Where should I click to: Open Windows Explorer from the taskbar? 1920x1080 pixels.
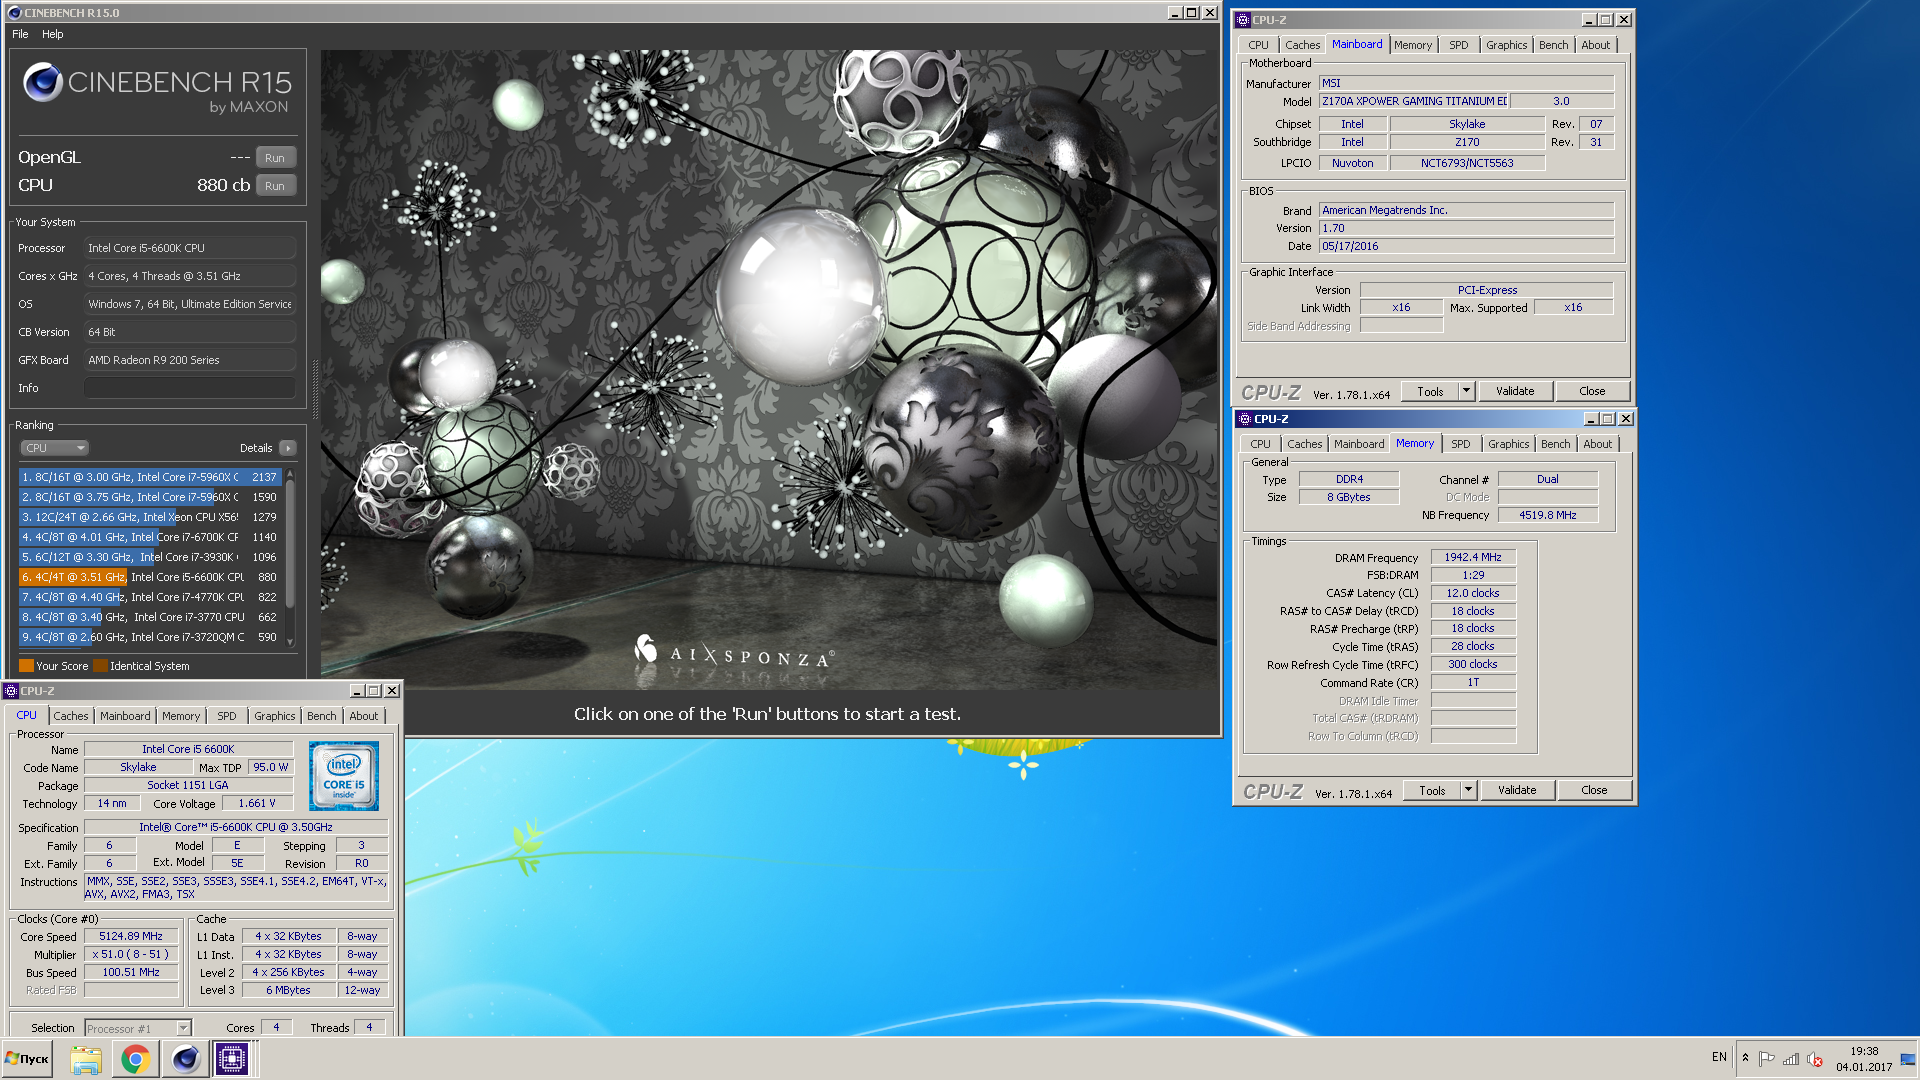[x=86, y=1059]
